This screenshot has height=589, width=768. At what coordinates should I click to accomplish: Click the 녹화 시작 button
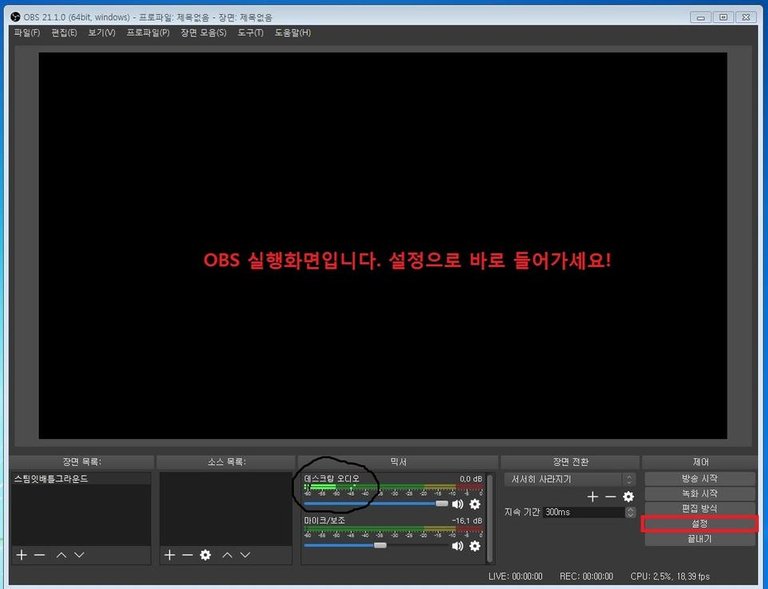tap(700, 494)
